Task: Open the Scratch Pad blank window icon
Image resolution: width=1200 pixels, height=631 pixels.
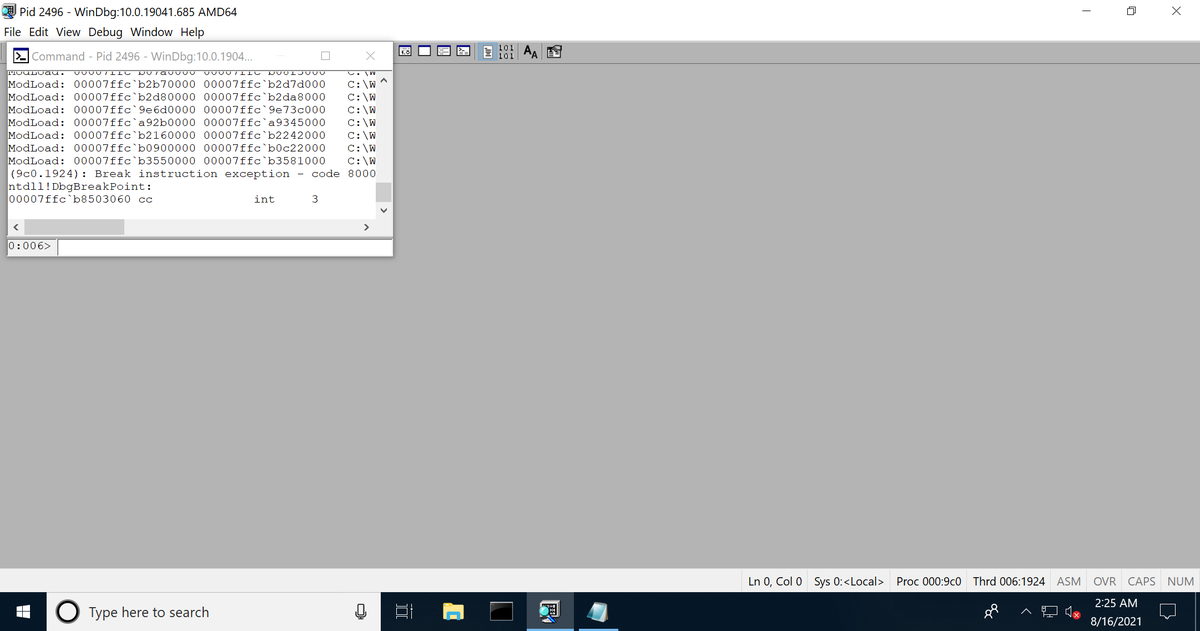Action: click(x=424, y=51)
